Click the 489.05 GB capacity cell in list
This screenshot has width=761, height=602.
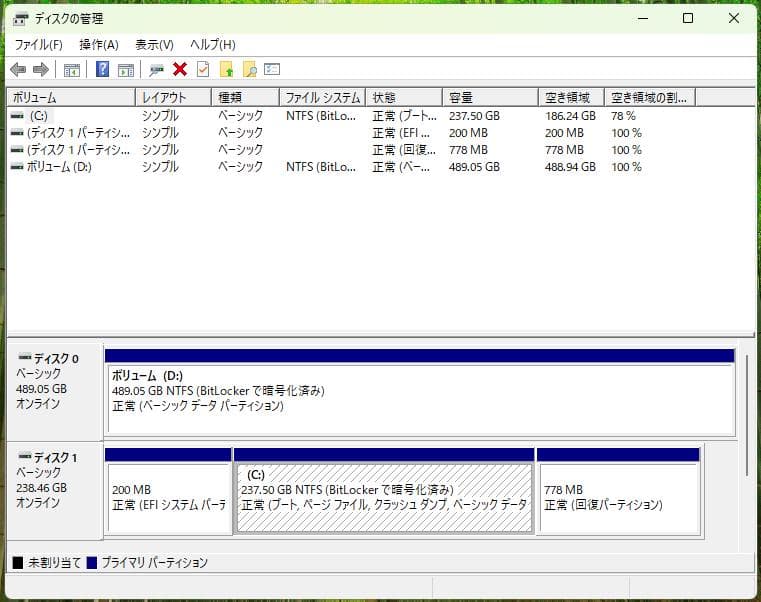point(474,167)
